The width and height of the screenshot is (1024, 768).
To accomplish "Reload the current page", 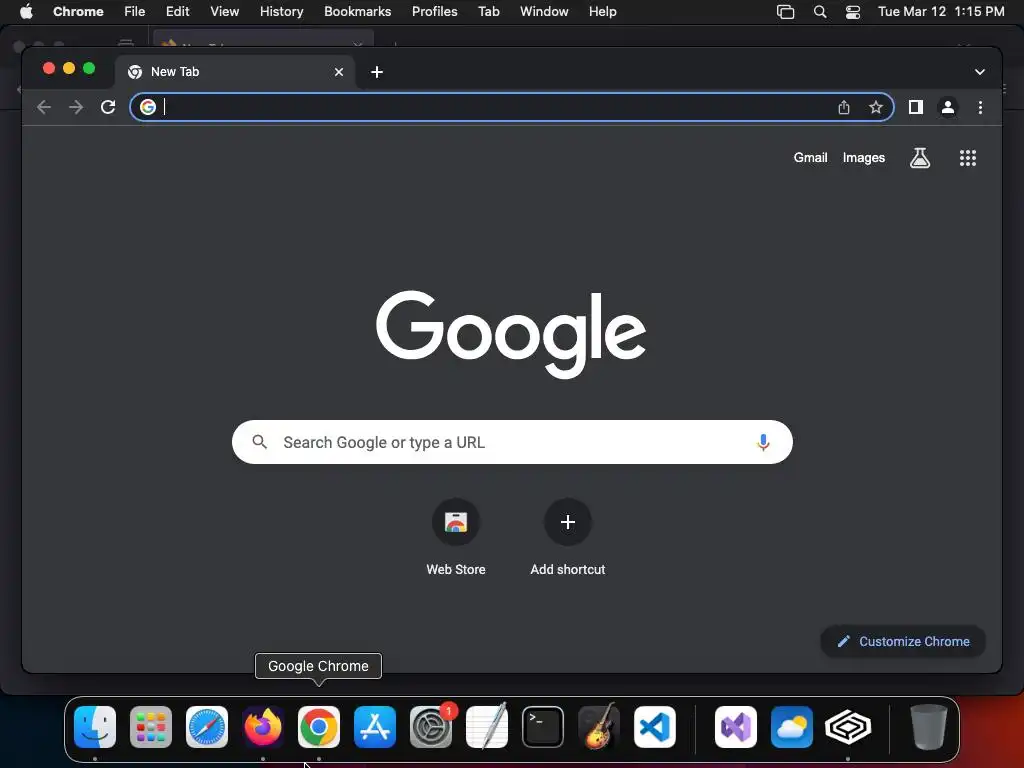I will tap(108, 107).
